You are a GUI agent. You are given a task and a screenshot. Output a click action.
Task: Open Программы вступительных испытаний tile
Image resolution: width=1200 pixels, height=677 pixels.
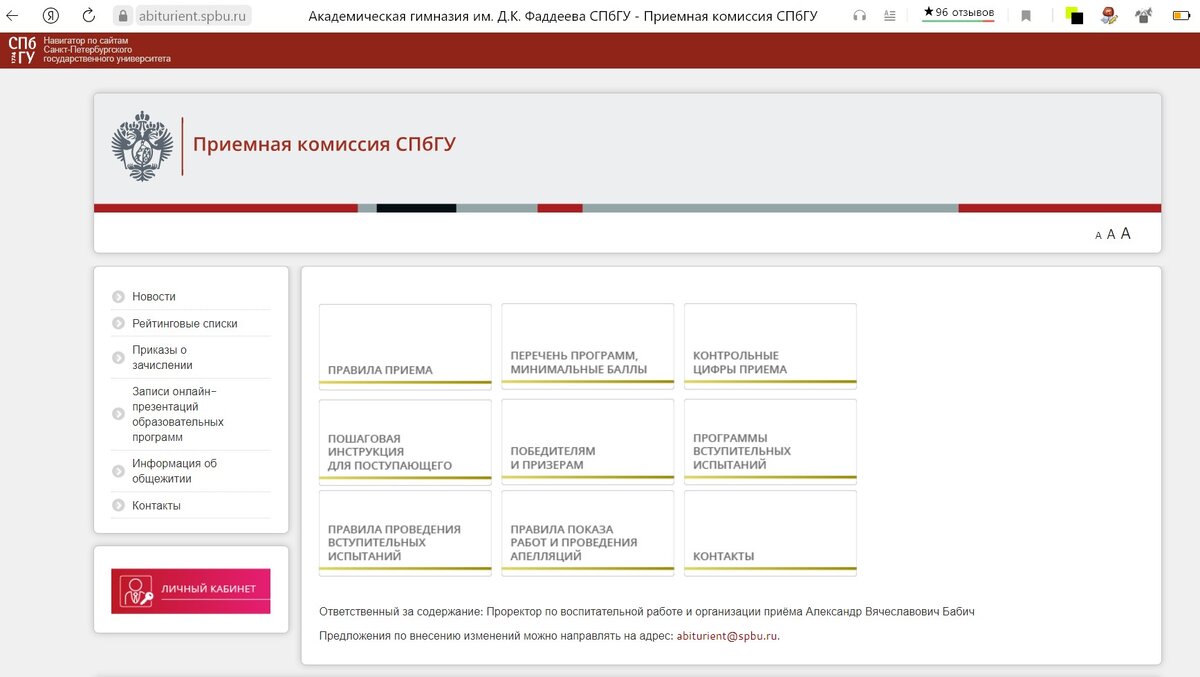[x=770, y=441]
